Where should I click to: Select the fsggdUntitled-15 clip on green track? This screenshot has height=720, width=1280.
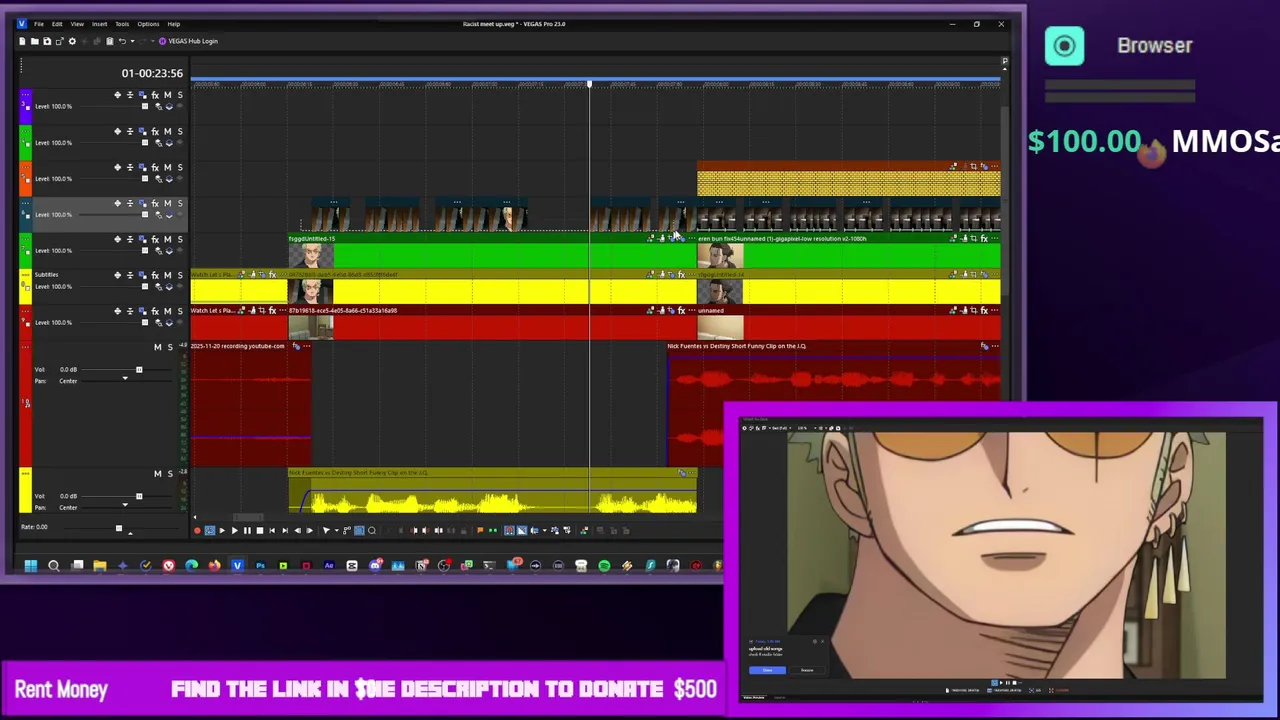click(x=491, y=252)
